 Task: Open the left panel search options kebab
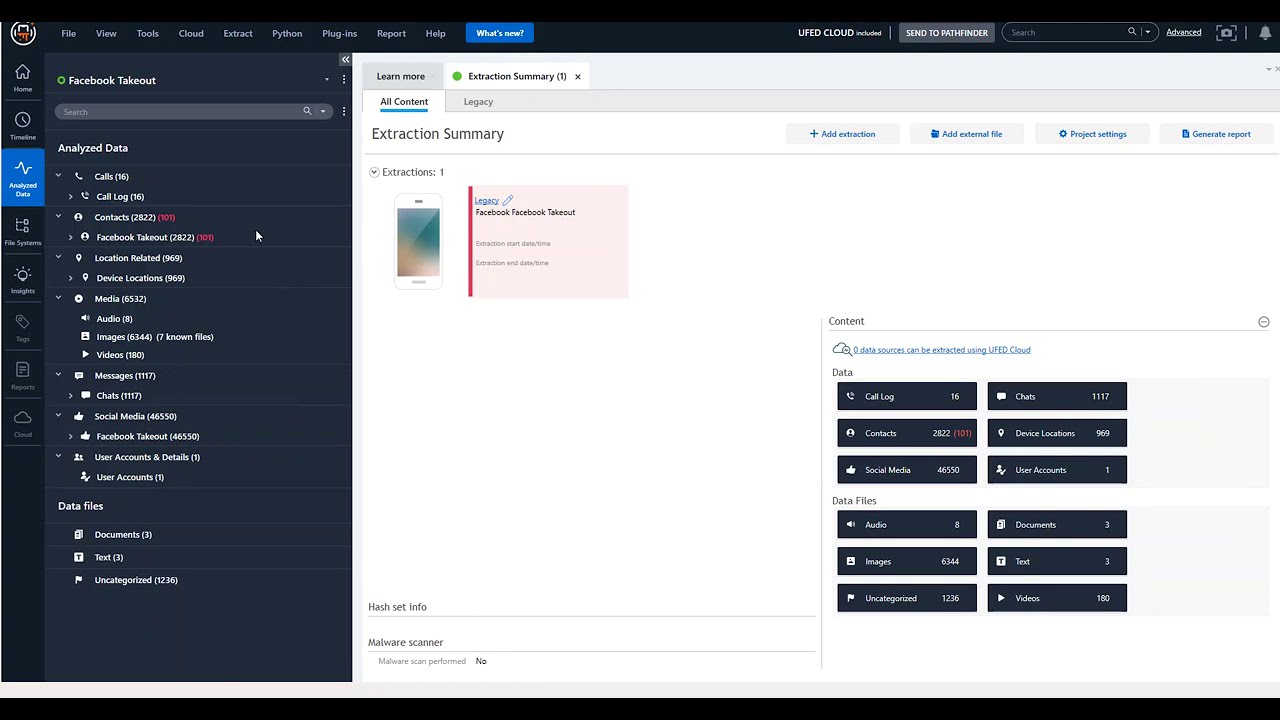point(344,111)
